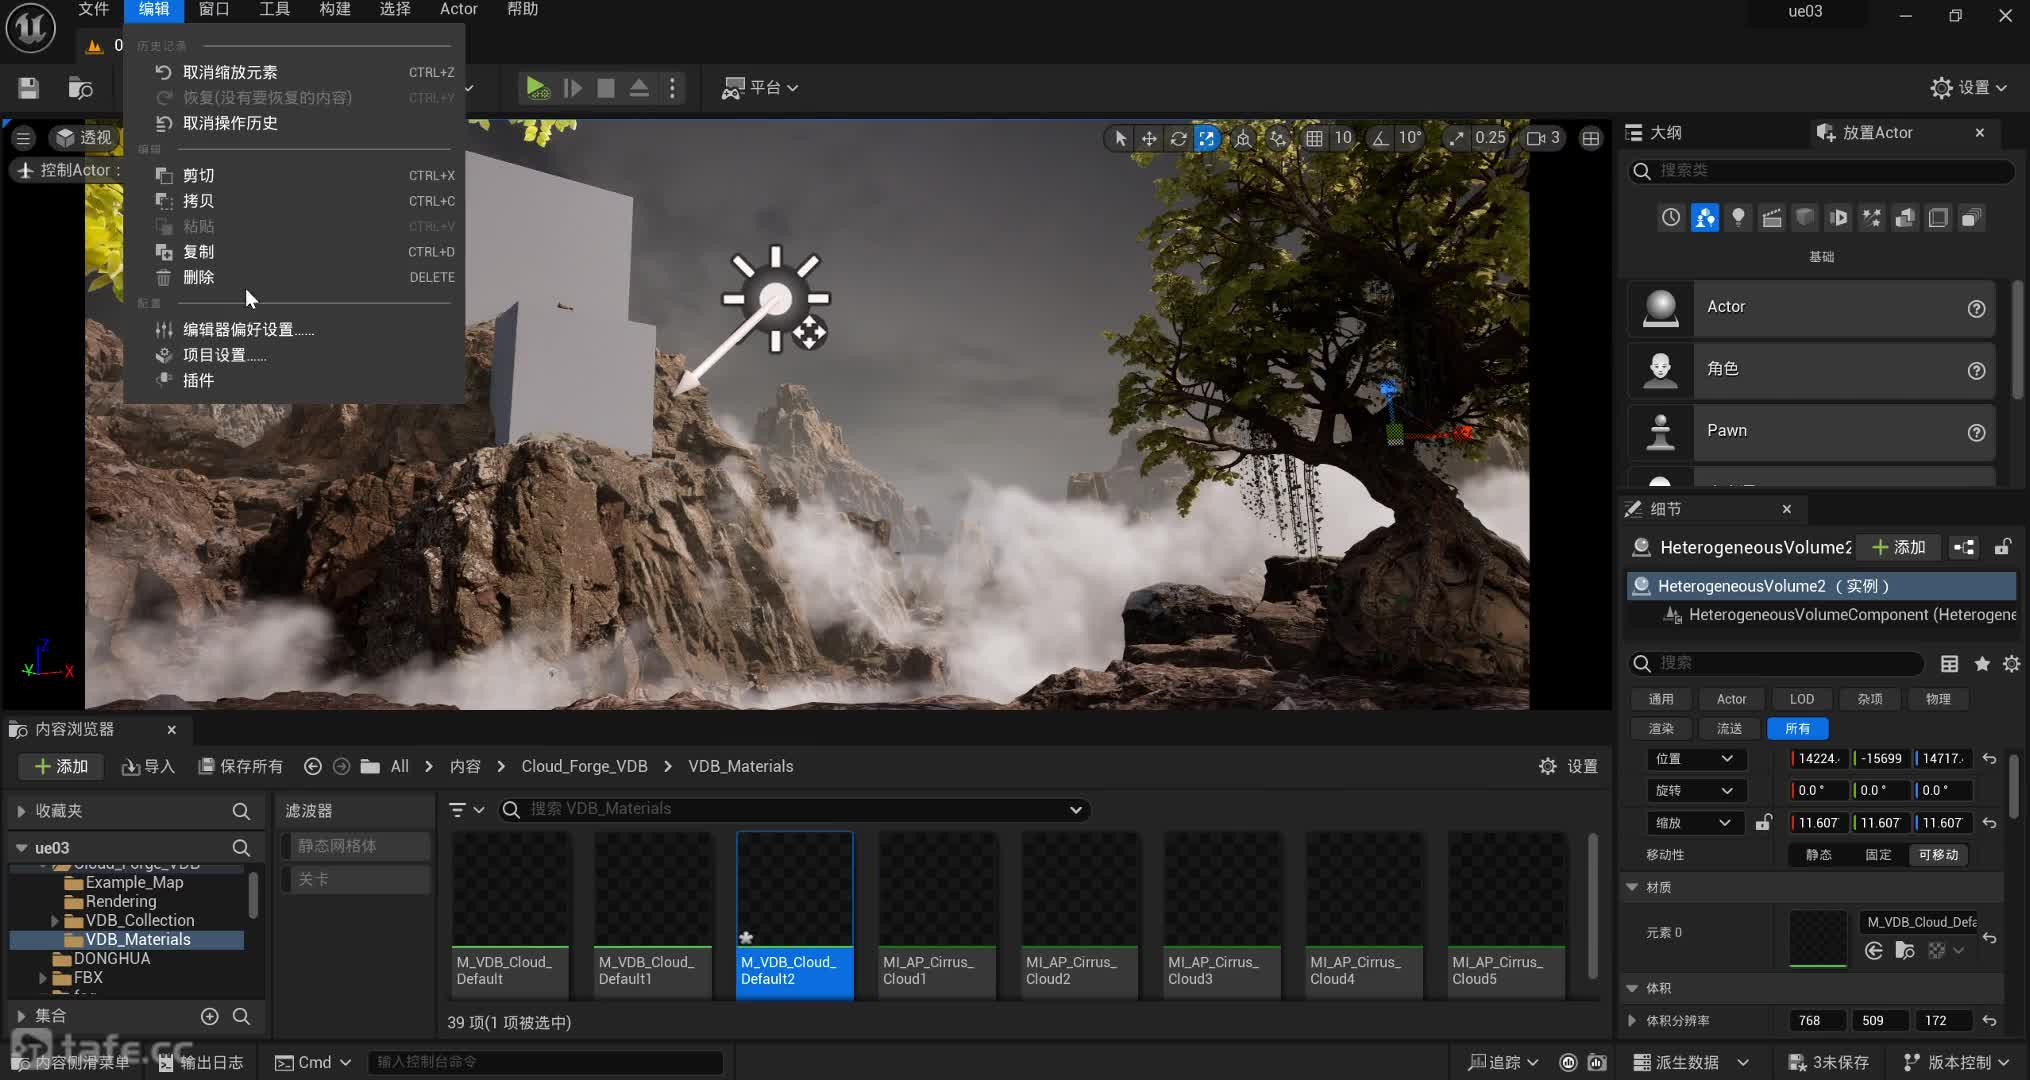Select the Lights bulb category icon
The image size is (2030, 1080).
[1738, 218]
